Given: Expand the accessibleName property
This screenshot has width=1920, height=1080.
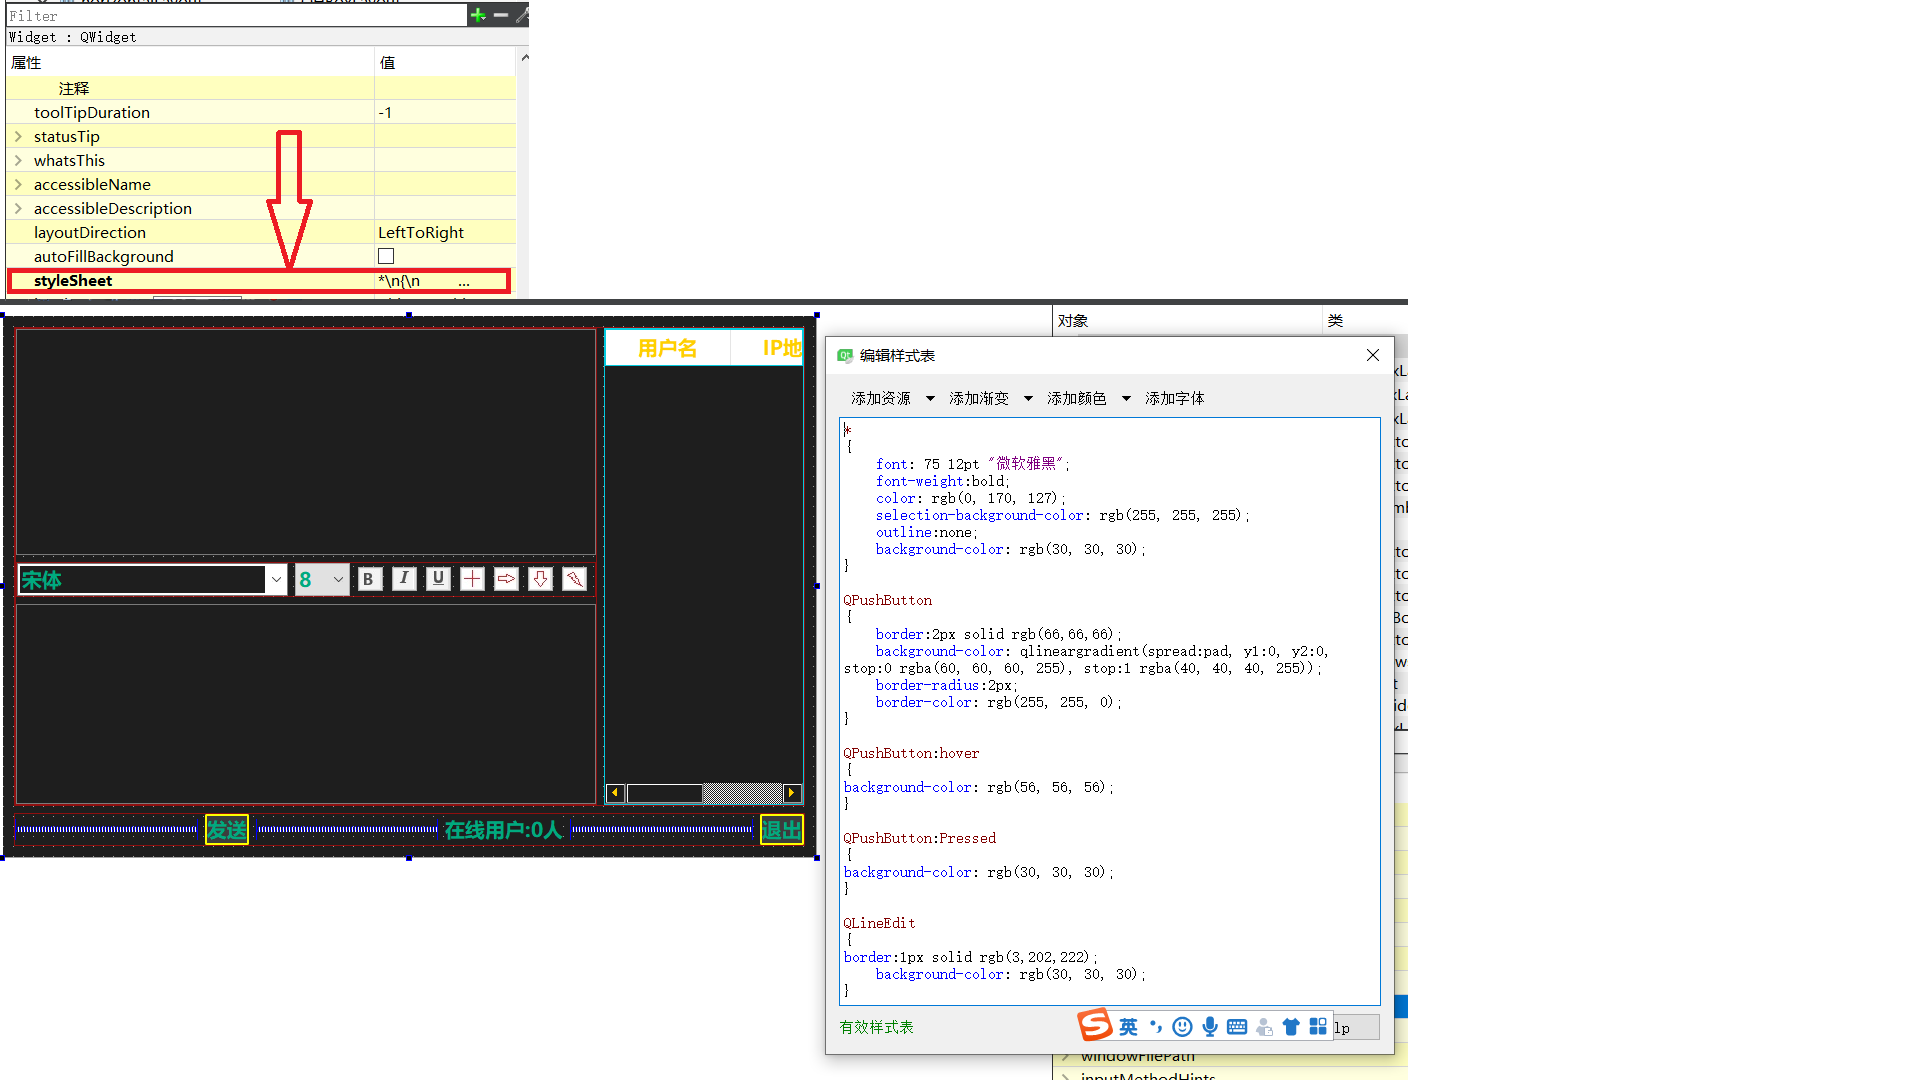Looking at the screenshot, I should coord(18,185).
